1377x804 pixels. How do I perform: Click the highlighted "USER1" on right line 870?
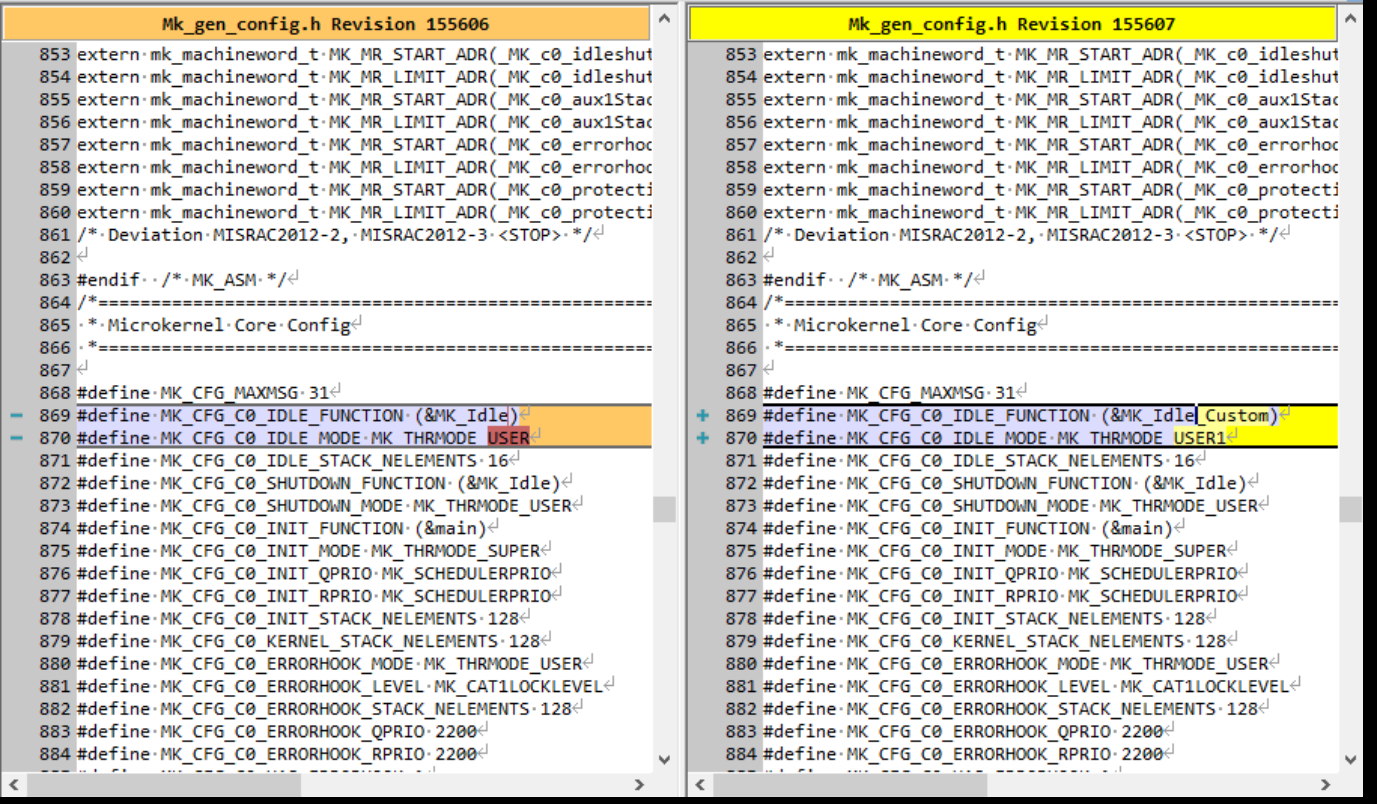click(x=1200, y=438)
